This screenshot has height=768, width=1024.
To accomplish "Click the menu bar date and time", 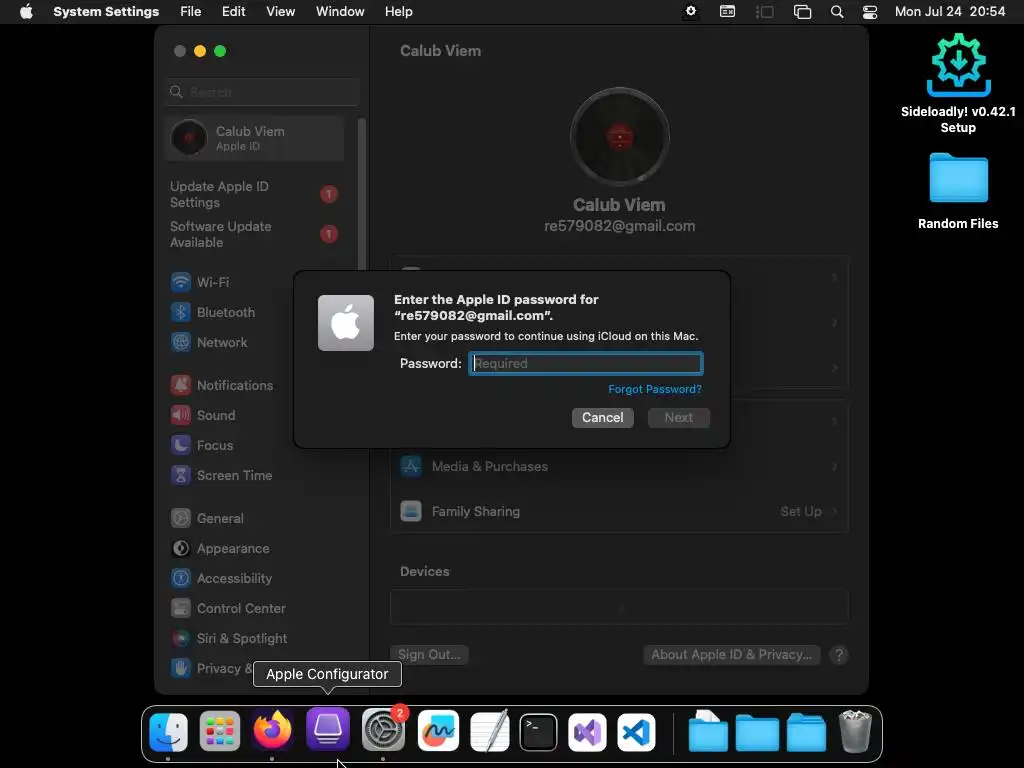I will (950, 11).
